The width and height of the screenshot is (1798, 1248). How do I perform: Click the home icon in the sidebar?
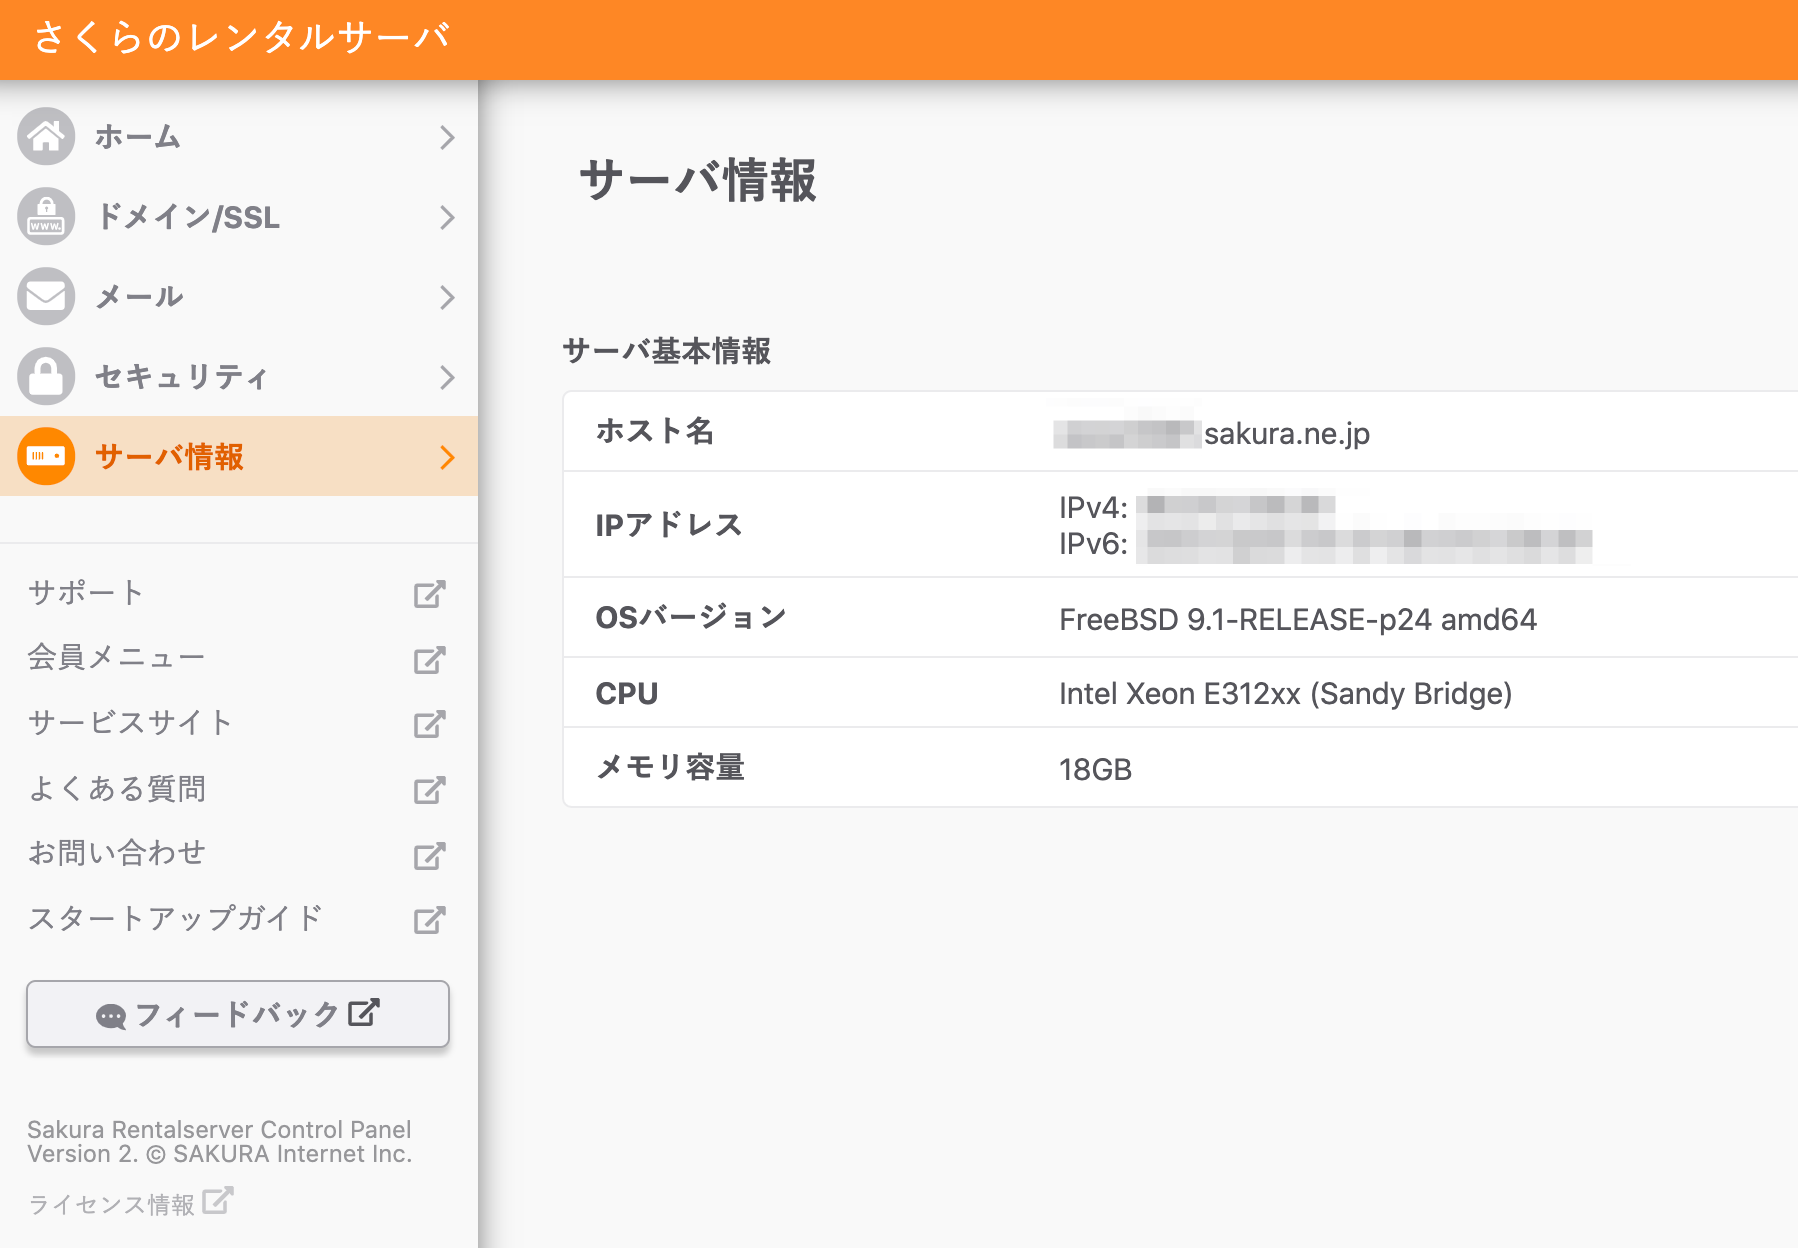(x=45, y=137)
